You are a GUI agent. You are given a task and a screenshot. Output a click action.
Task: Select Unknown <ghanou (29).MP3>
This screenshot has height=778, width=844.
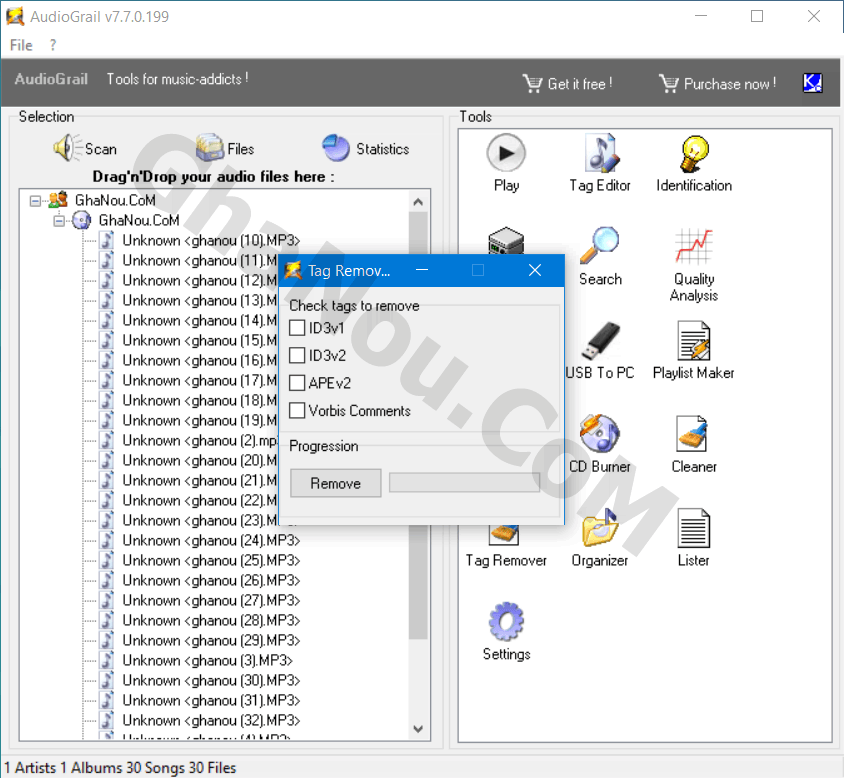pos(211,640)
